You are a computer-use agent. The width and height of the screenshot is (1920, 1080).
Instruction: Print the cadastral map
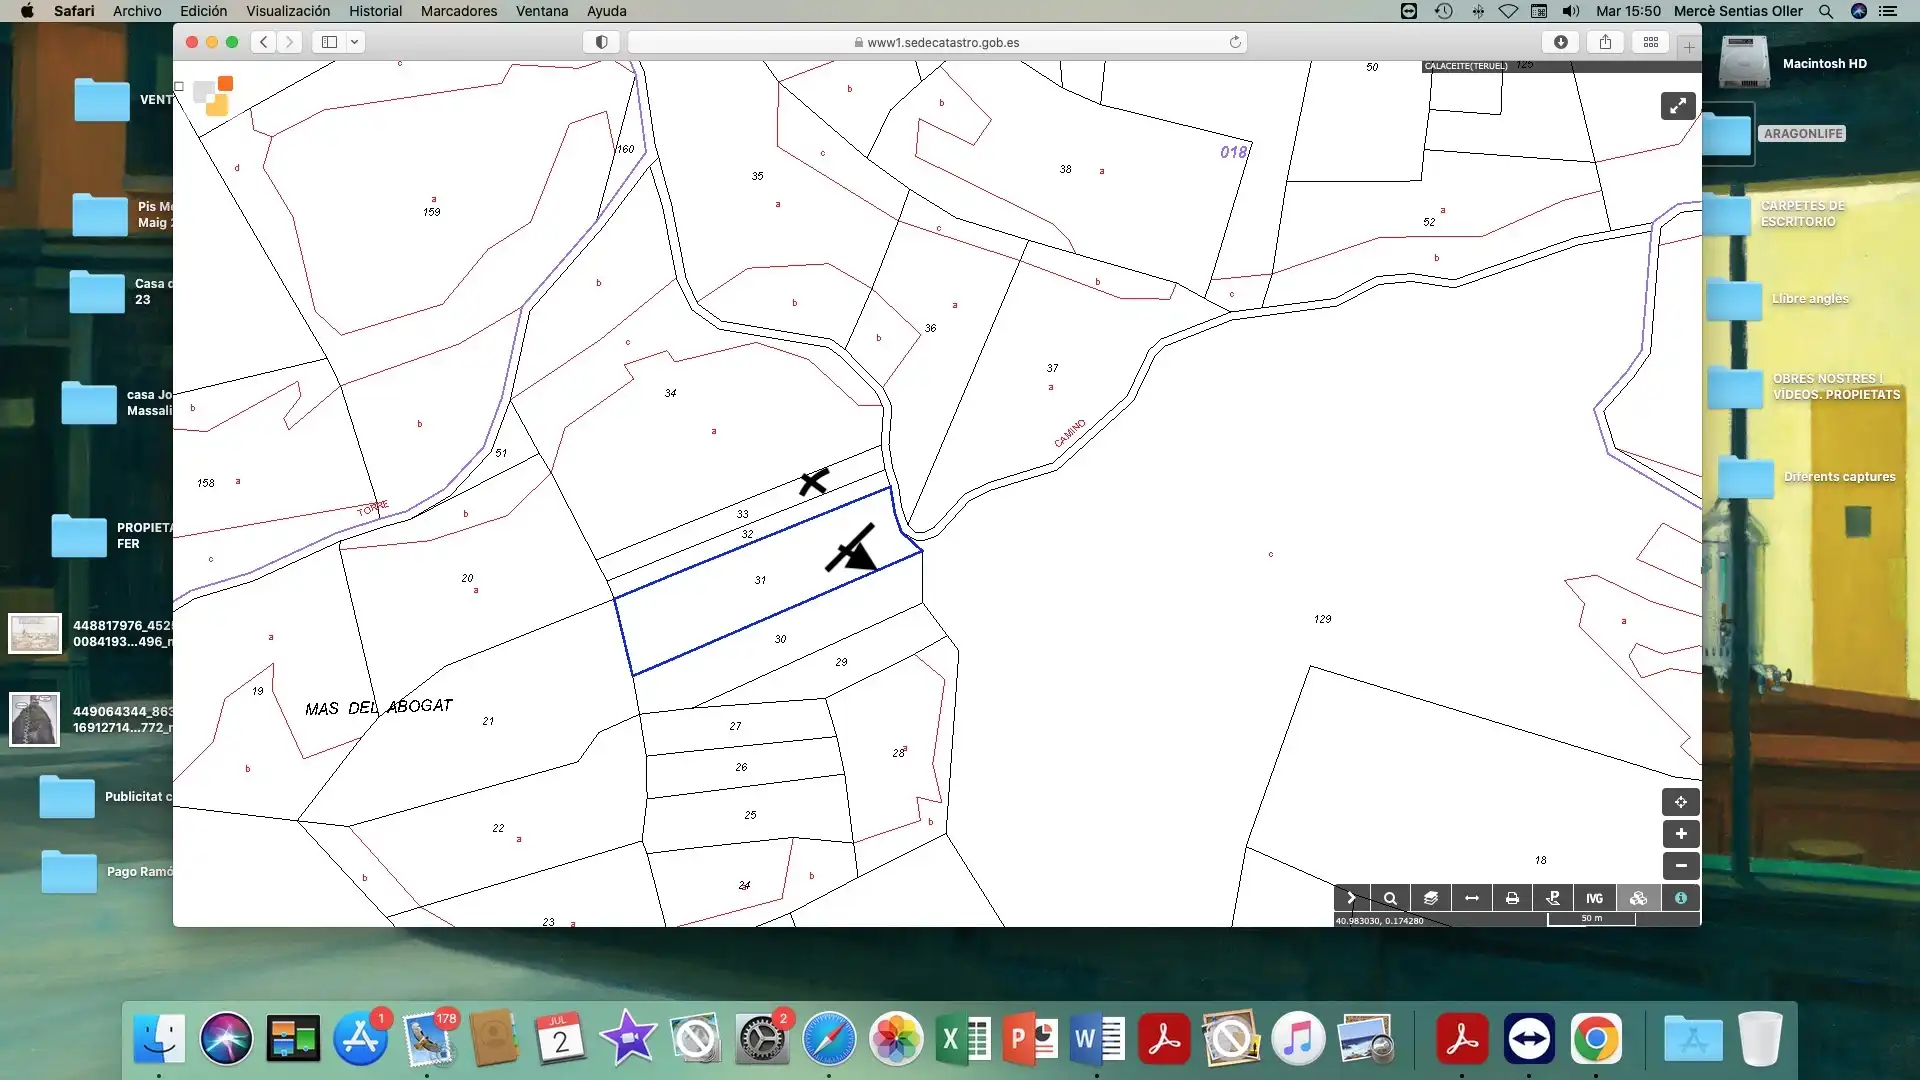coord(1512,898)
